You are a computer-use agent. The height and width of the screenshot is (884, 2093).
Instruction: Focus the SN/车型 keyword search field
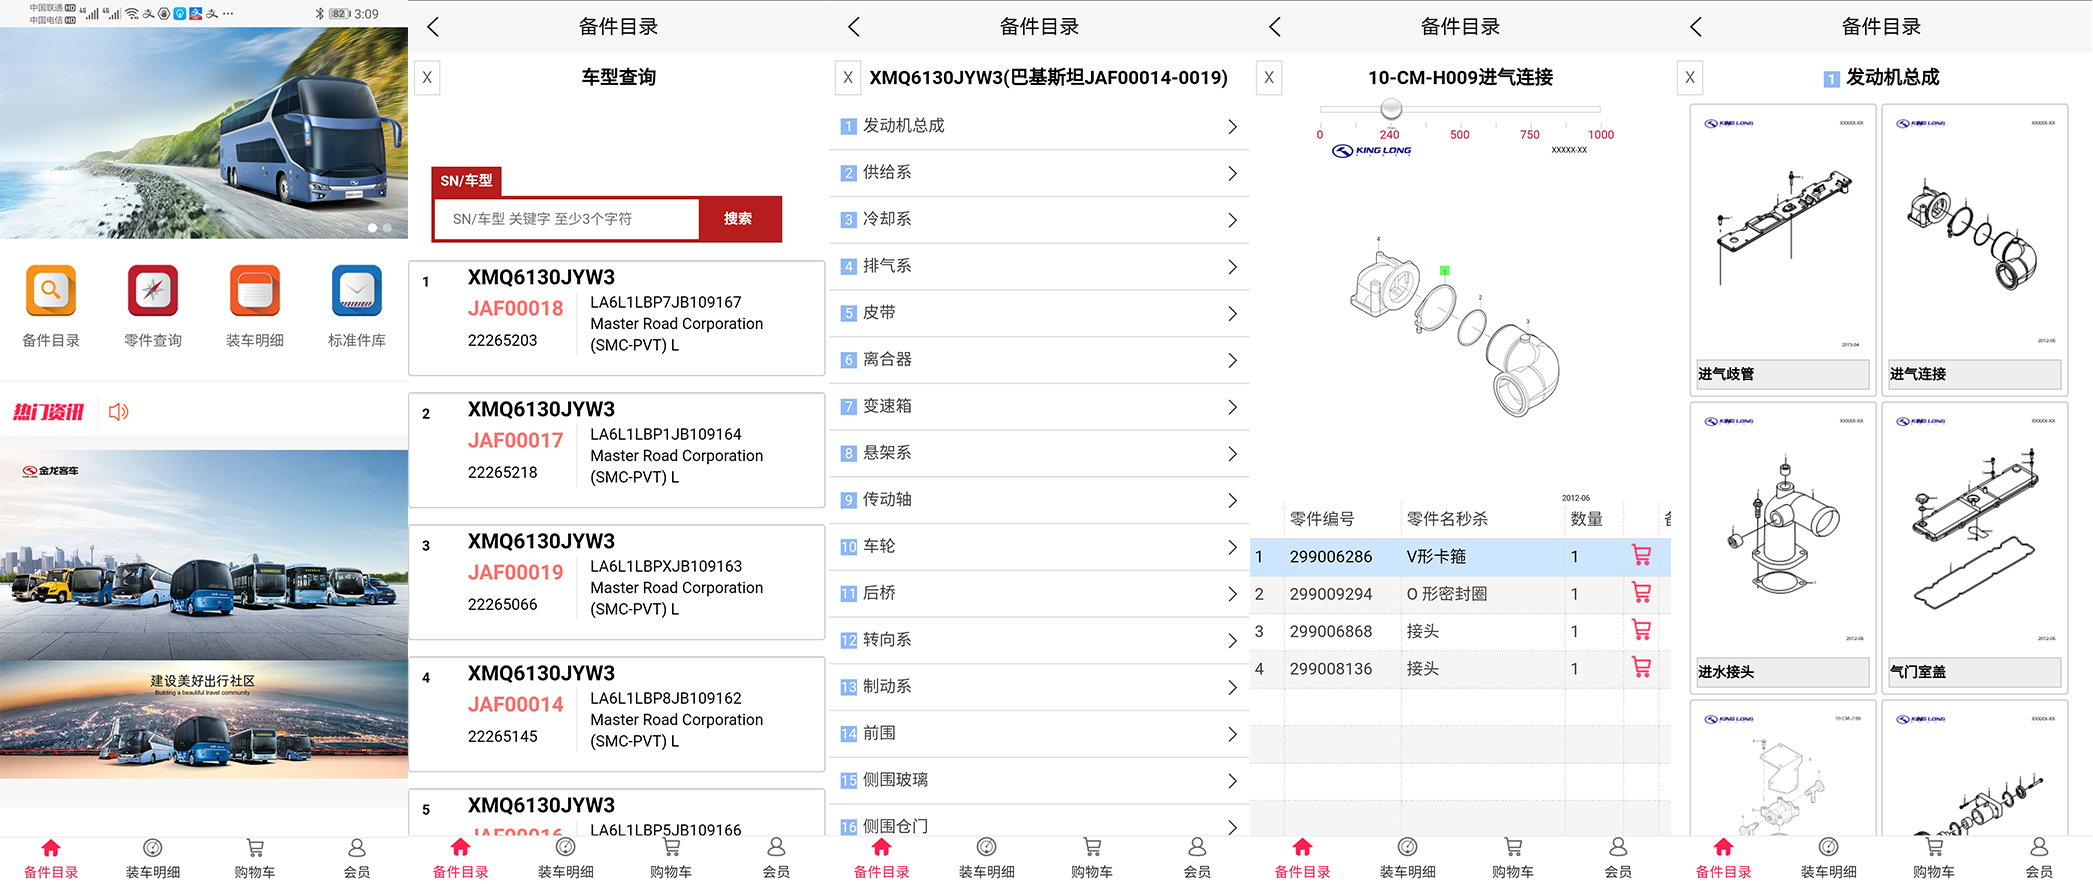click(x=567, y=219)
